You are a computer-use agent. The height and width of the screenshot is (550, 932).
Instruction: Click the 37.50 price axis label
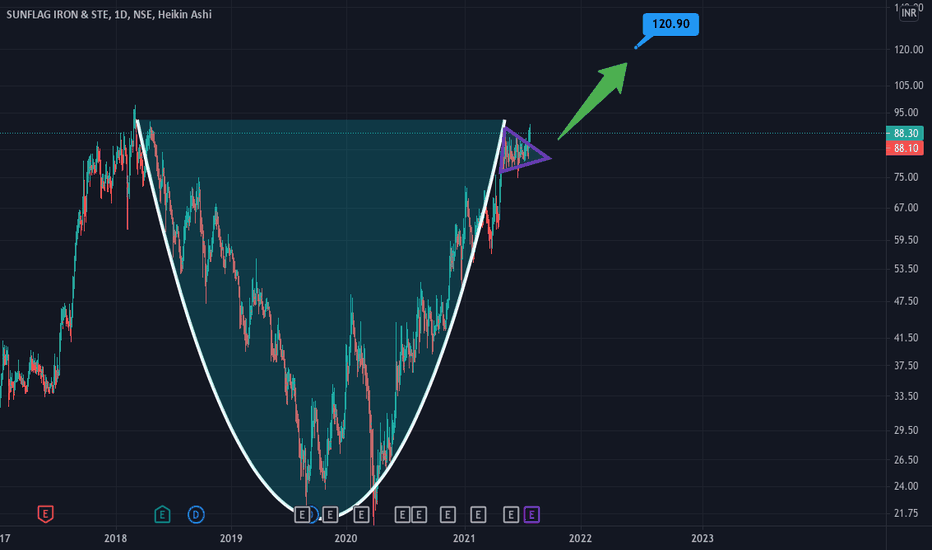click(x=906, y=366)
